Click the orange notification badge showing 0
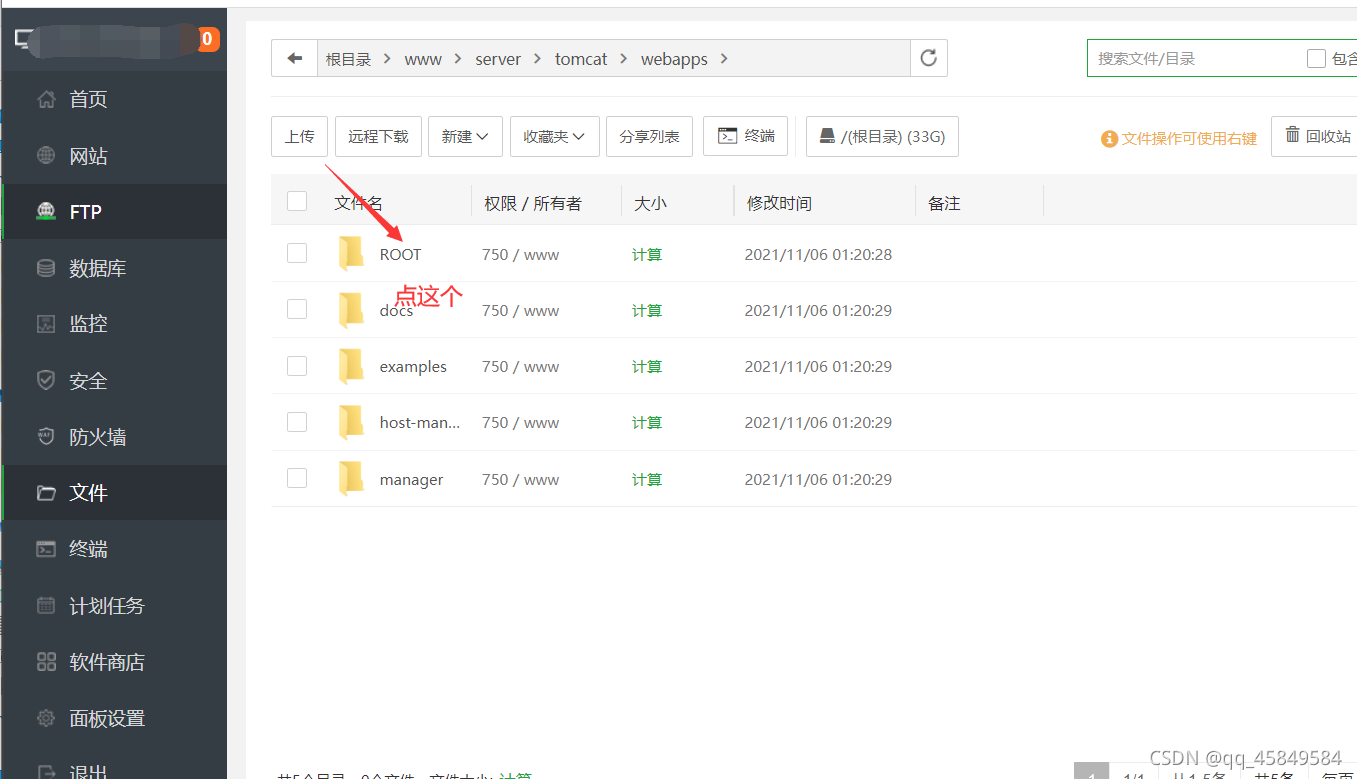Image resolution: width=1357 pixels, height=779 pixels. pyautogui.click(x=208, y=39)
